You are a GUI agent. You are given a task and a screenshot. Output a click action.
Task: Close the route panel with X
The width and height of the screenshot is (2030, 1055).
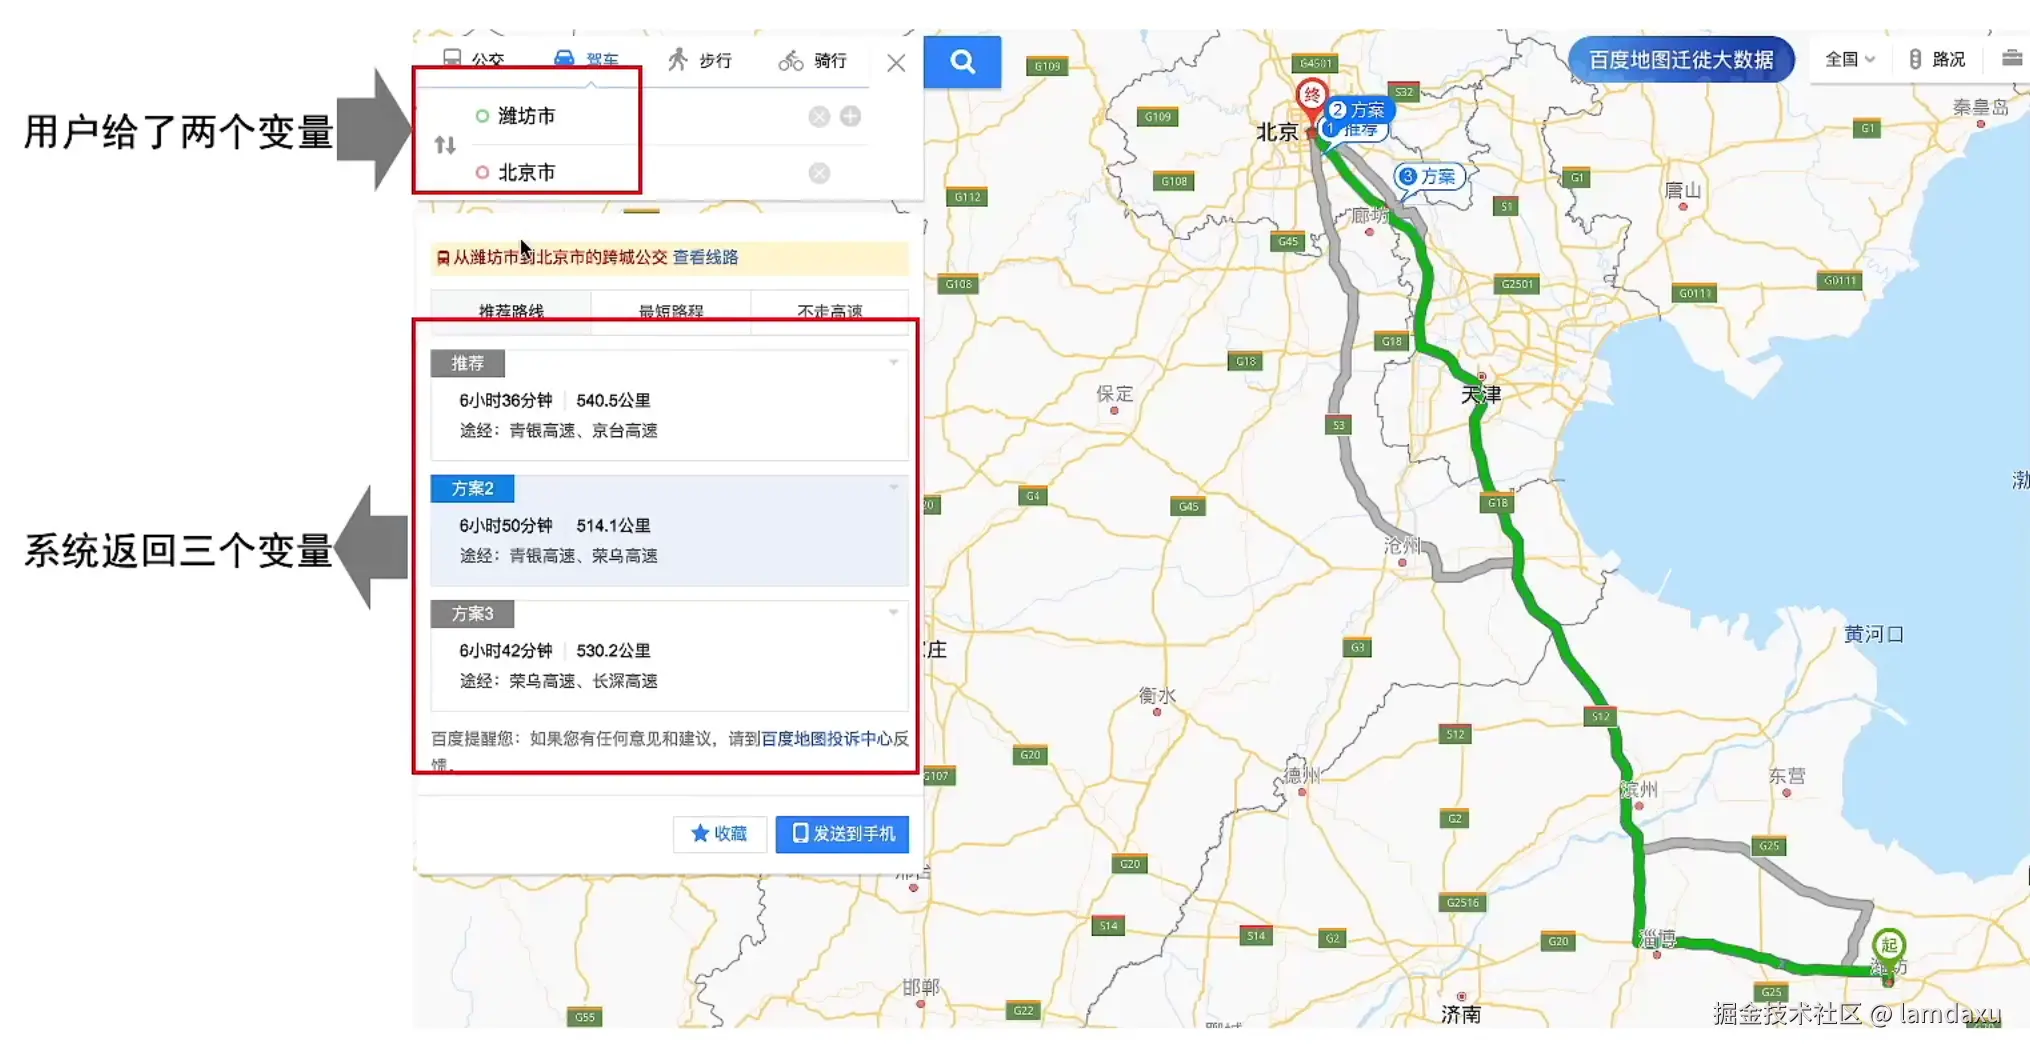(896, 63)
